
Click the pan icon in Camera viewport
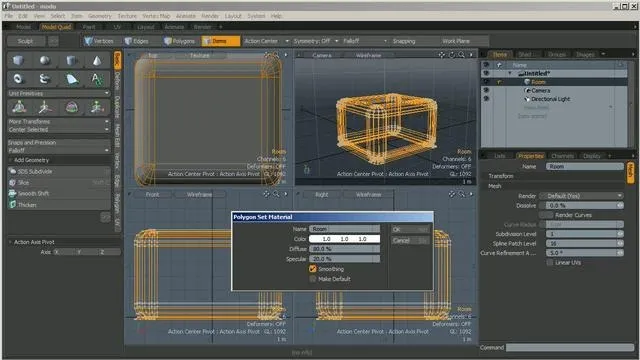click(442, 55)
